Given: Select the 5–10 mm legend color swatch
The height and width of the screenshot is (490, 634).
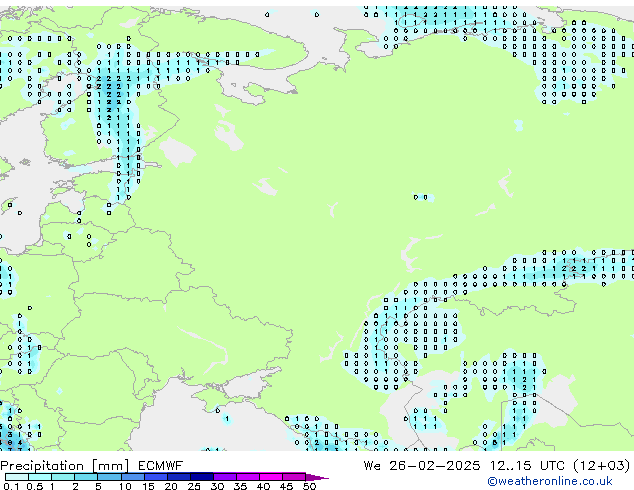Looking at the screenshot, I should tap(109, 477).
